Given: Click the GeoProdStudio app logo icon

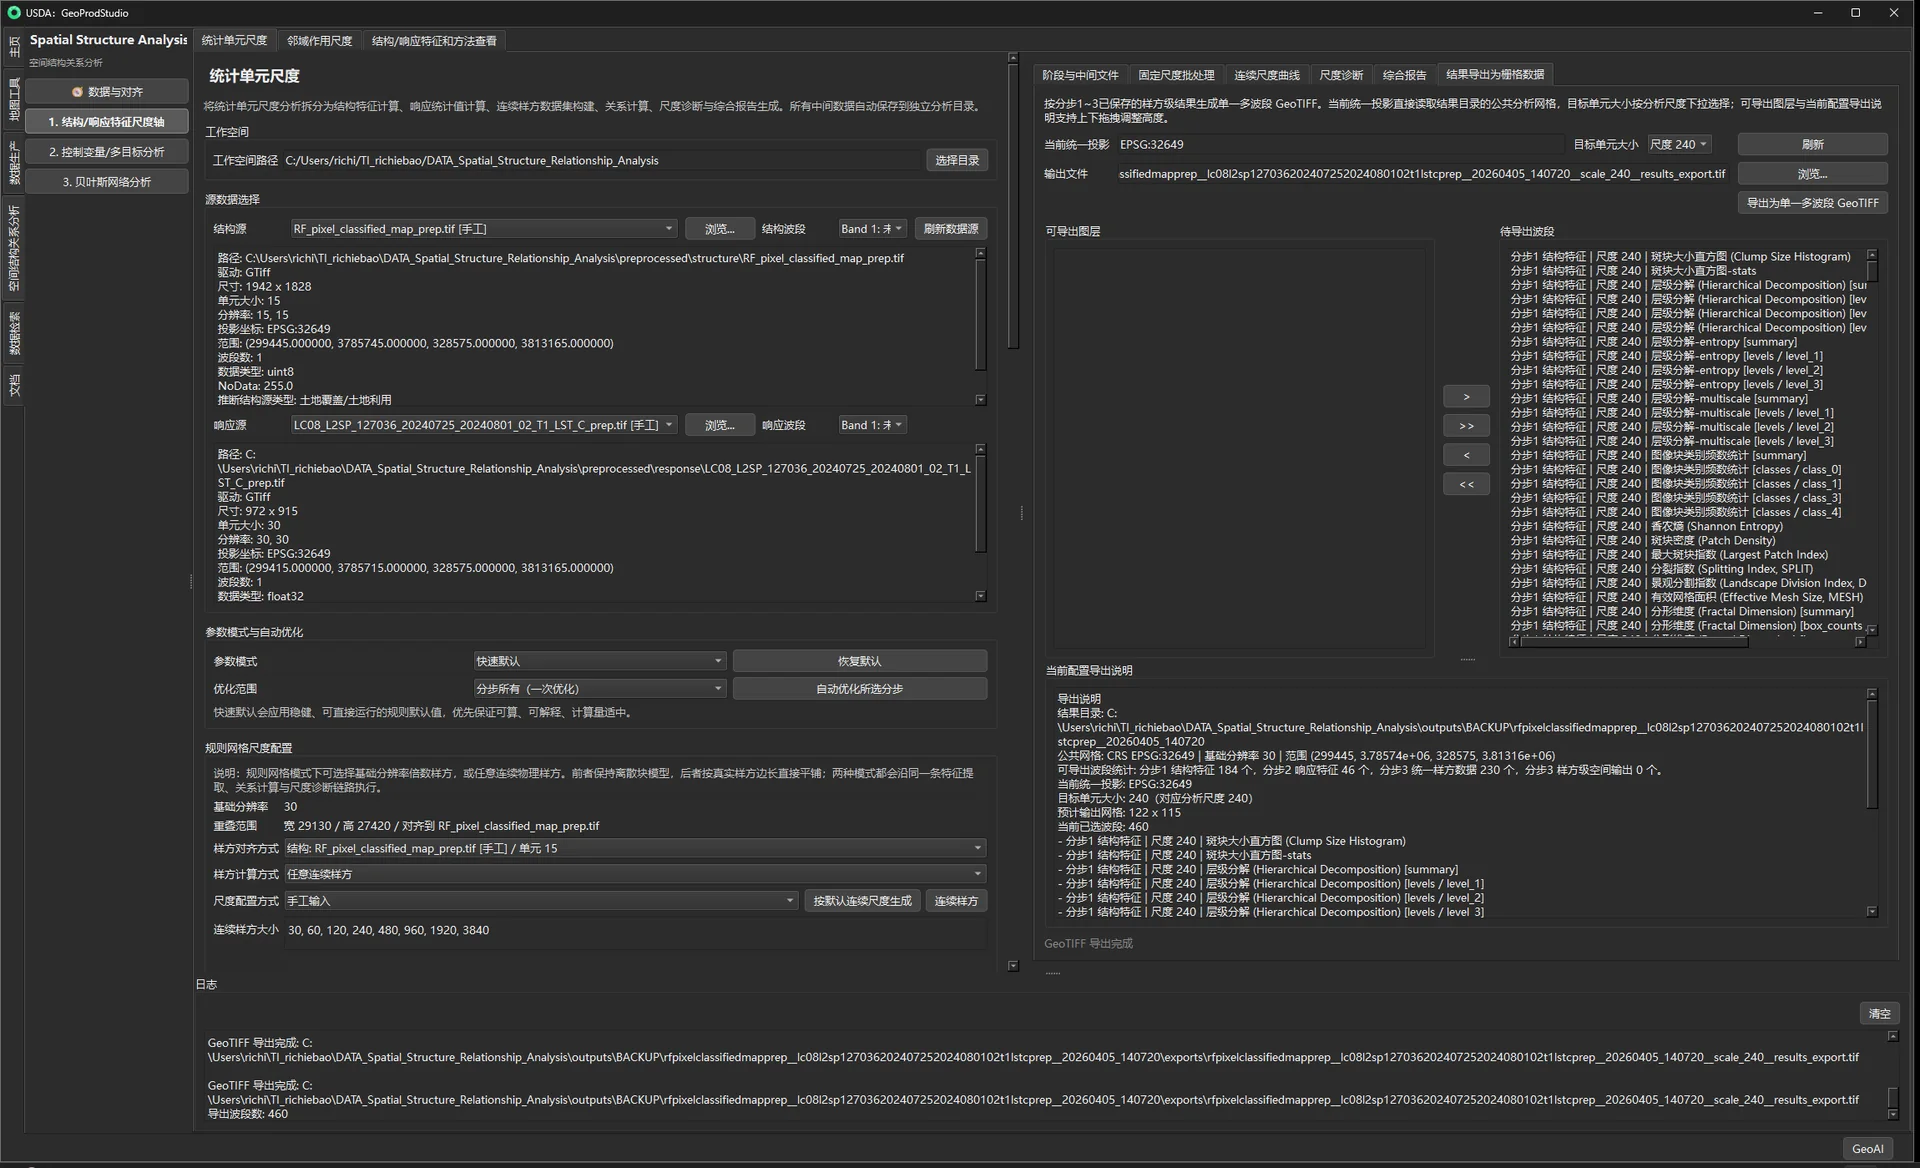Looking at the screenshot, I should click(13, 13).
